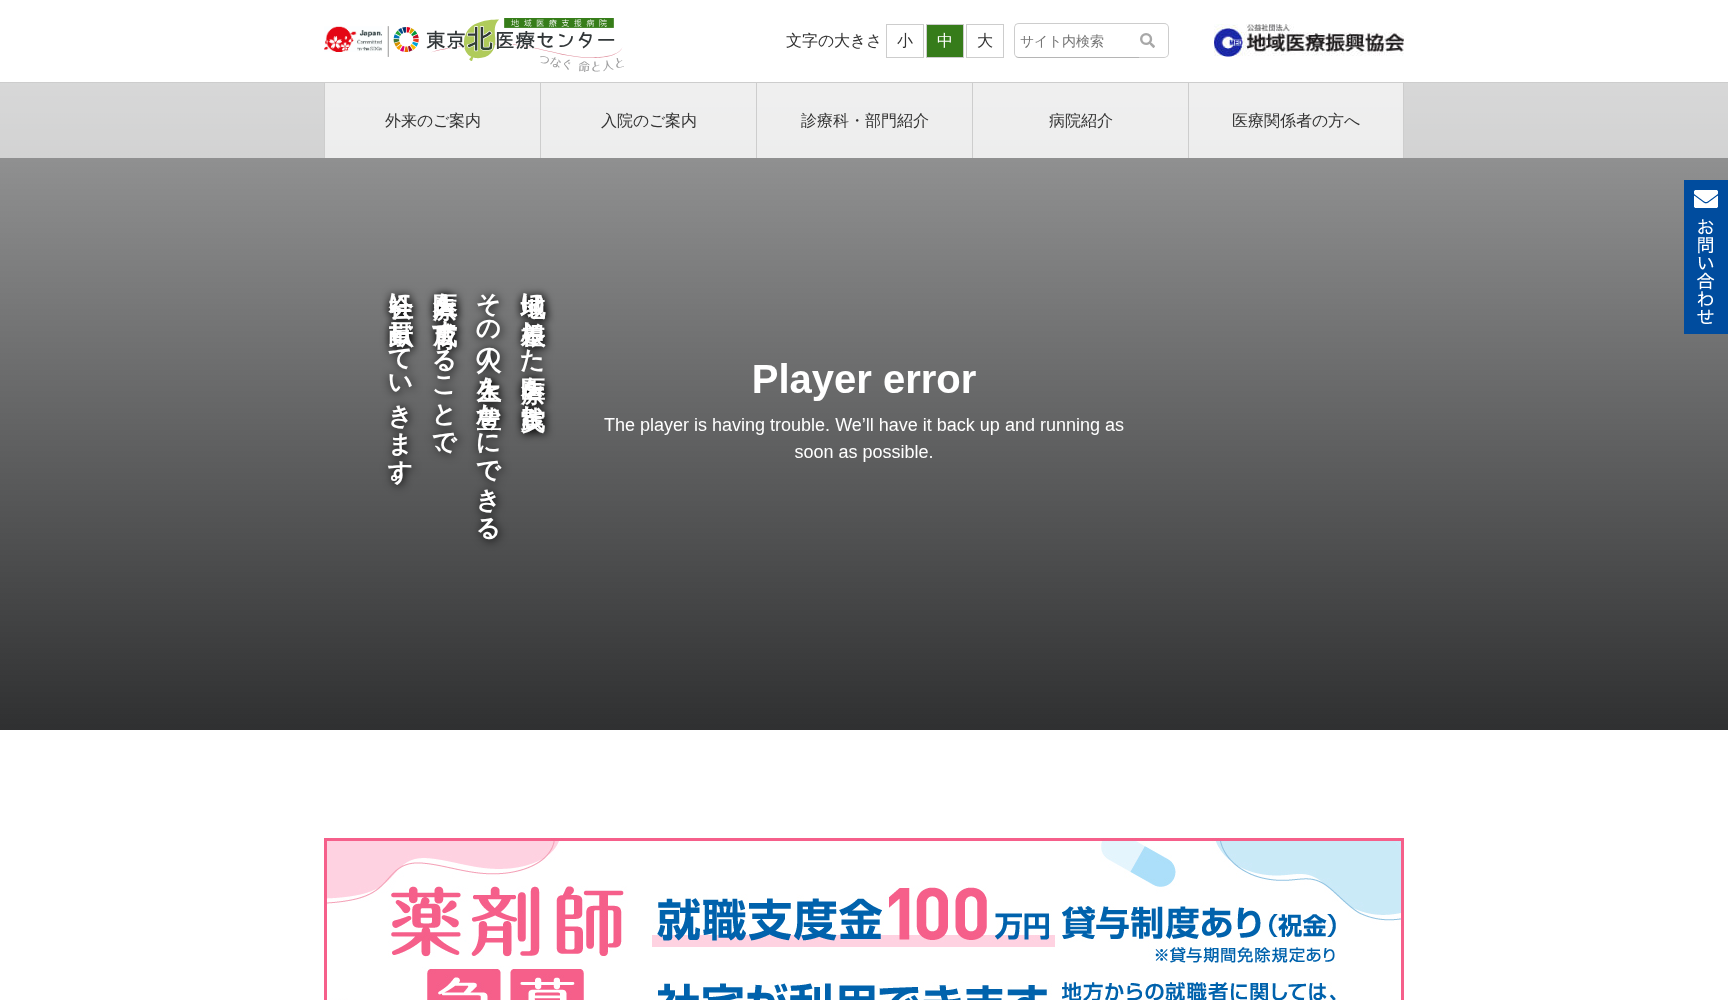1728x1000 pixels.
Task: Open the 診療科・部門紹介 menu
Action: pyautogui.click(x=863, y=120)
